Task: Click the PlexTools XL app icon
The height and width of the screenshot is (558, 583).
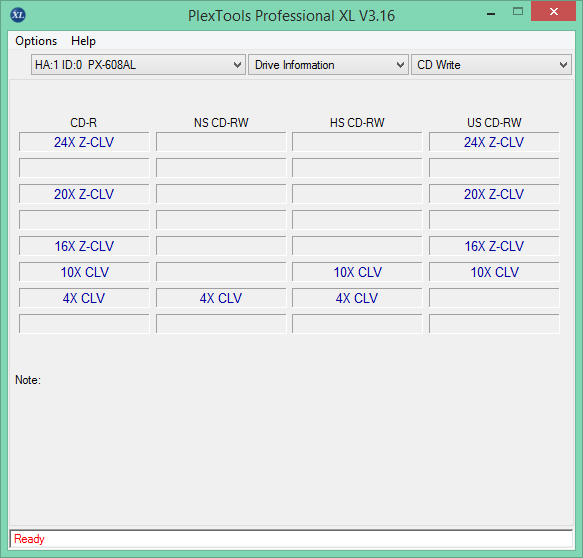Action: point(18,15)
